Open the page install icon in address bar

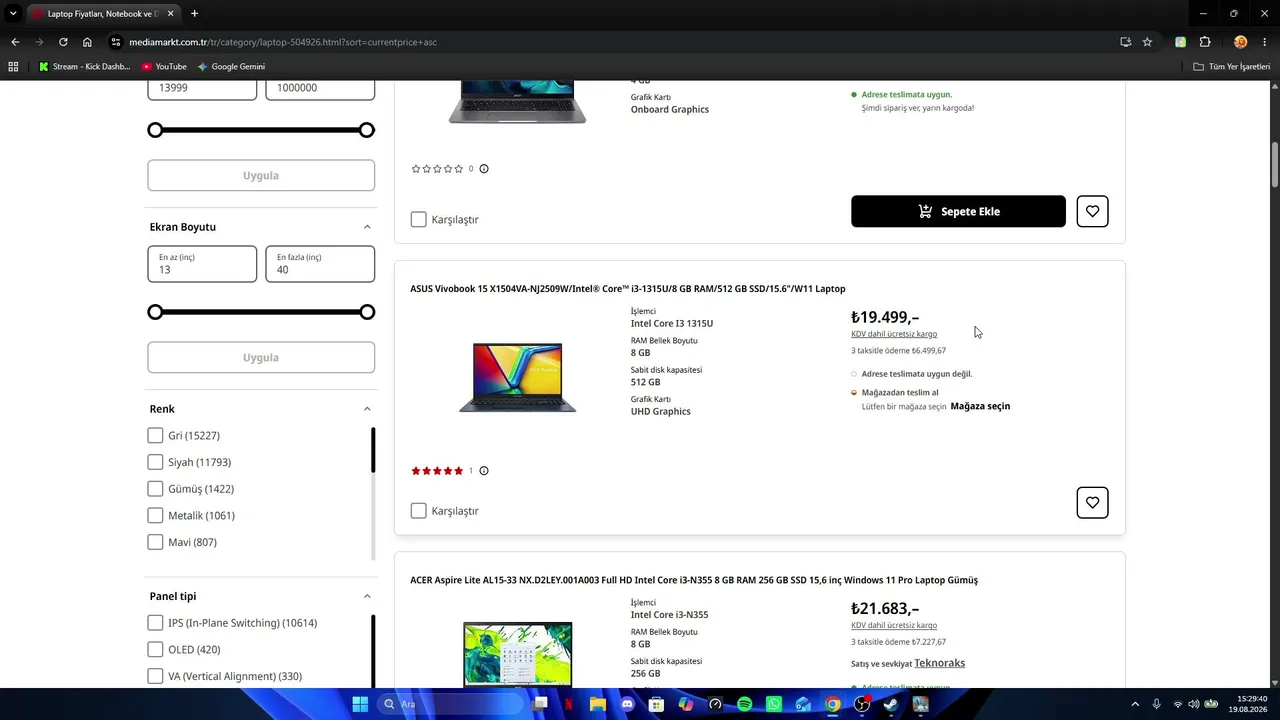coord(1126,42)
